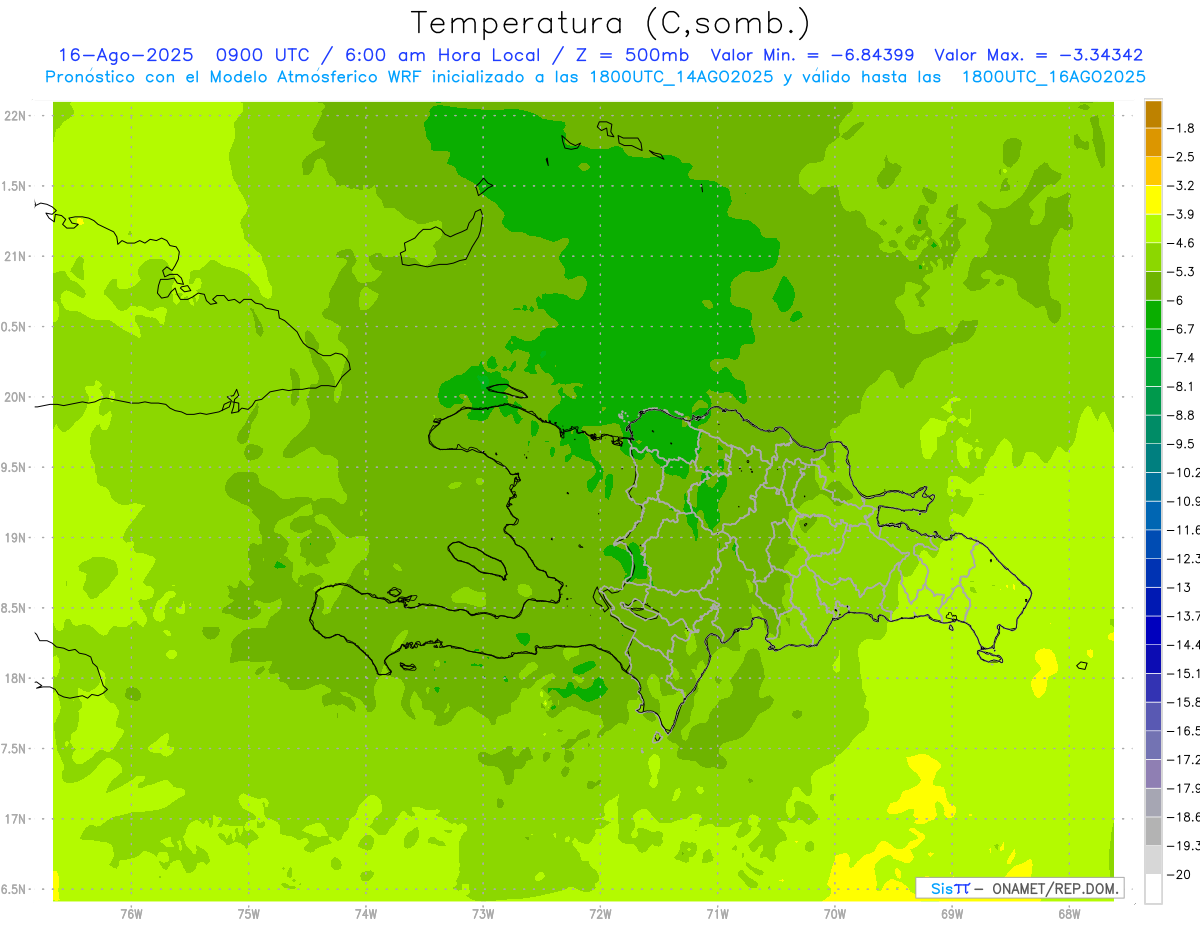Viewport: 1200px width, 927px height.
Task: Click the '-9.5' colorbar value
Action: (x=1181, y=443)
